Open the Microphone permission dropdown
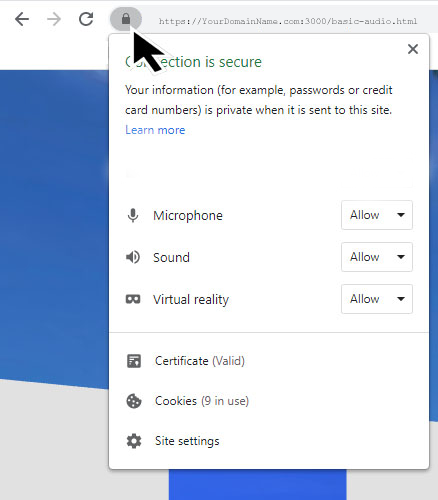 coord(377,215)
